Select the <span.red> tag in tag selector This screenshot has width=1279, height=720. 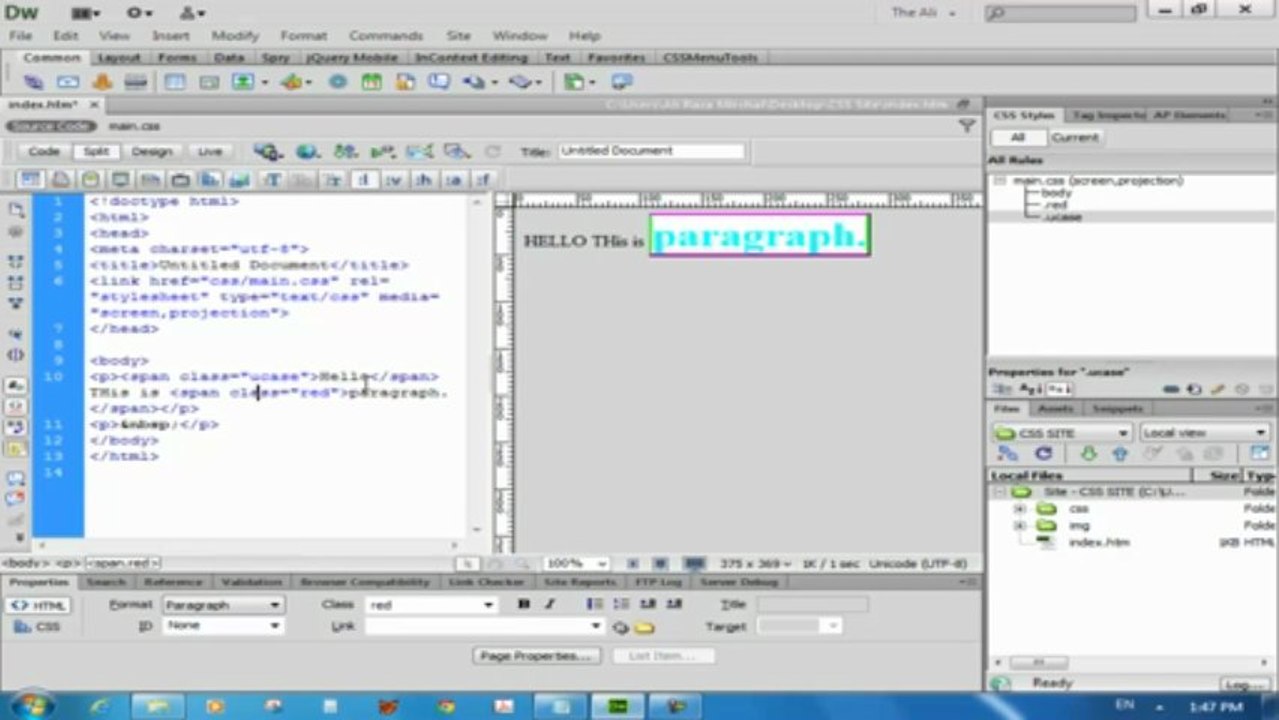[123, 564]
